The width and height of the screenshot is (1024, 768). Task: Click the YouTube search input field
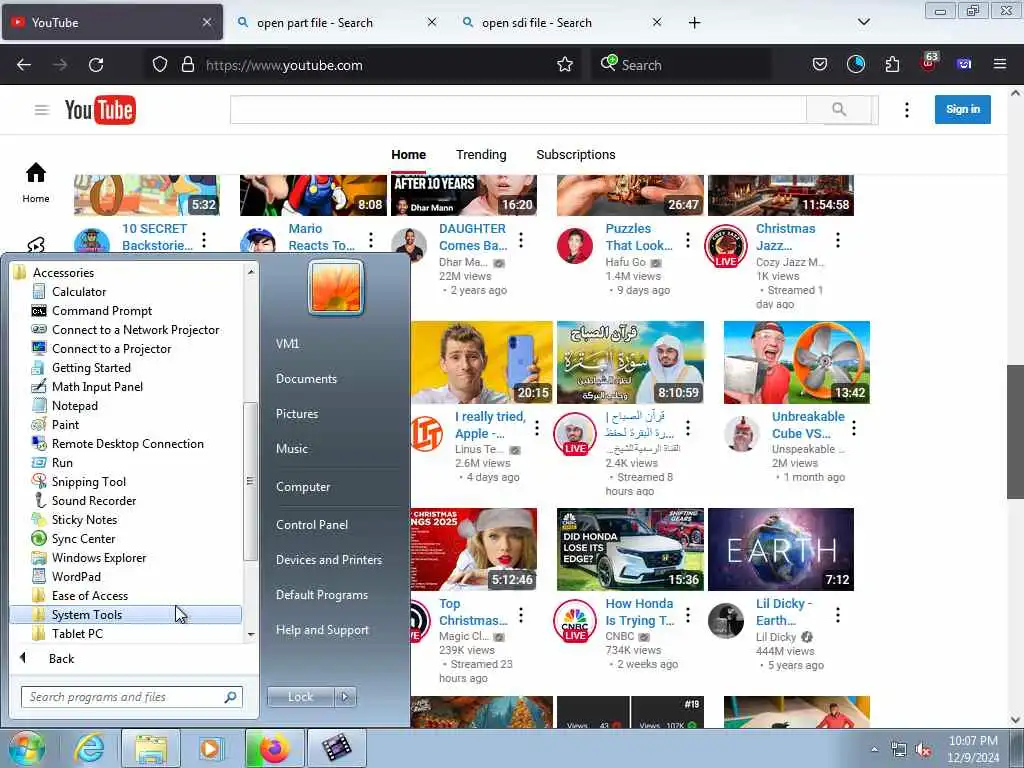point(518,110)
